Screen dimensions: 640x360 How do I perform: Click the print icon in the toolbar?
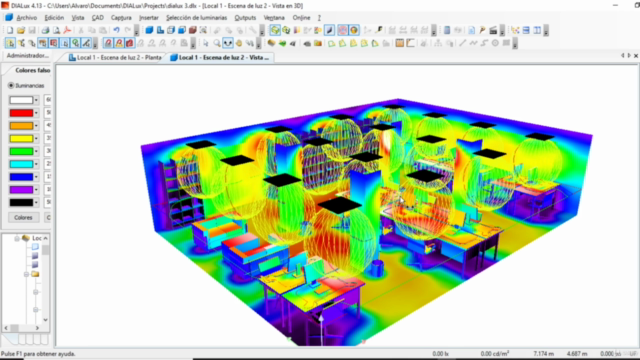[x=45, y=30]
